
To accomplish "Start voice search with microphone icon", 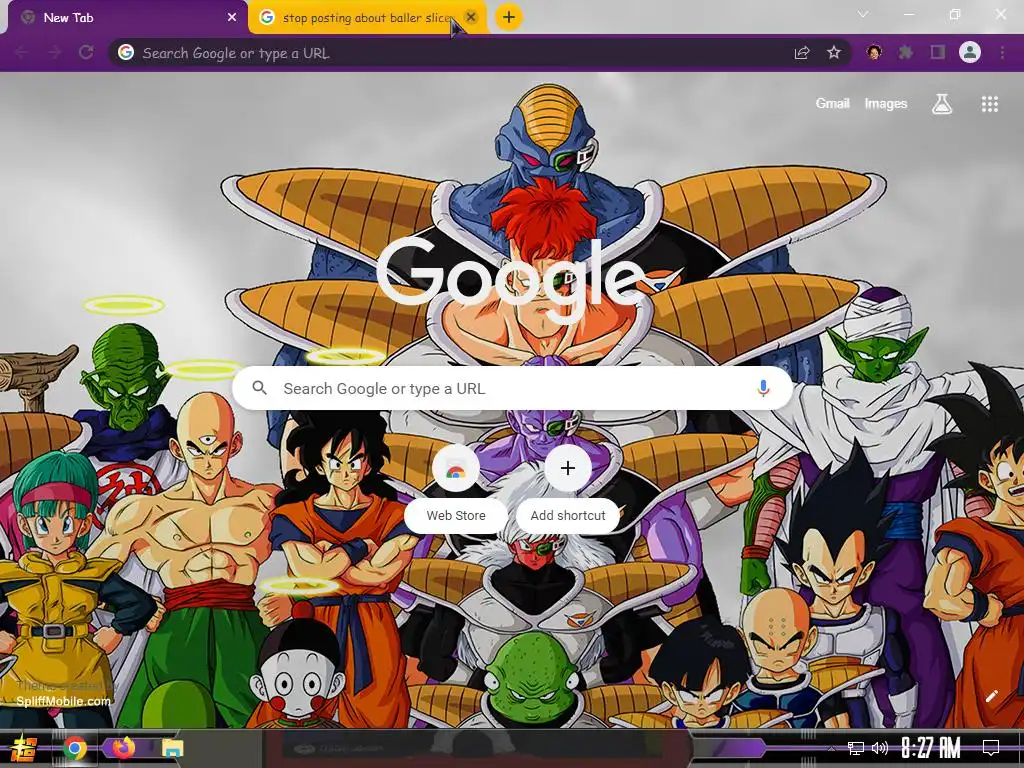I will pyautogui.click(x=763, y=389).
